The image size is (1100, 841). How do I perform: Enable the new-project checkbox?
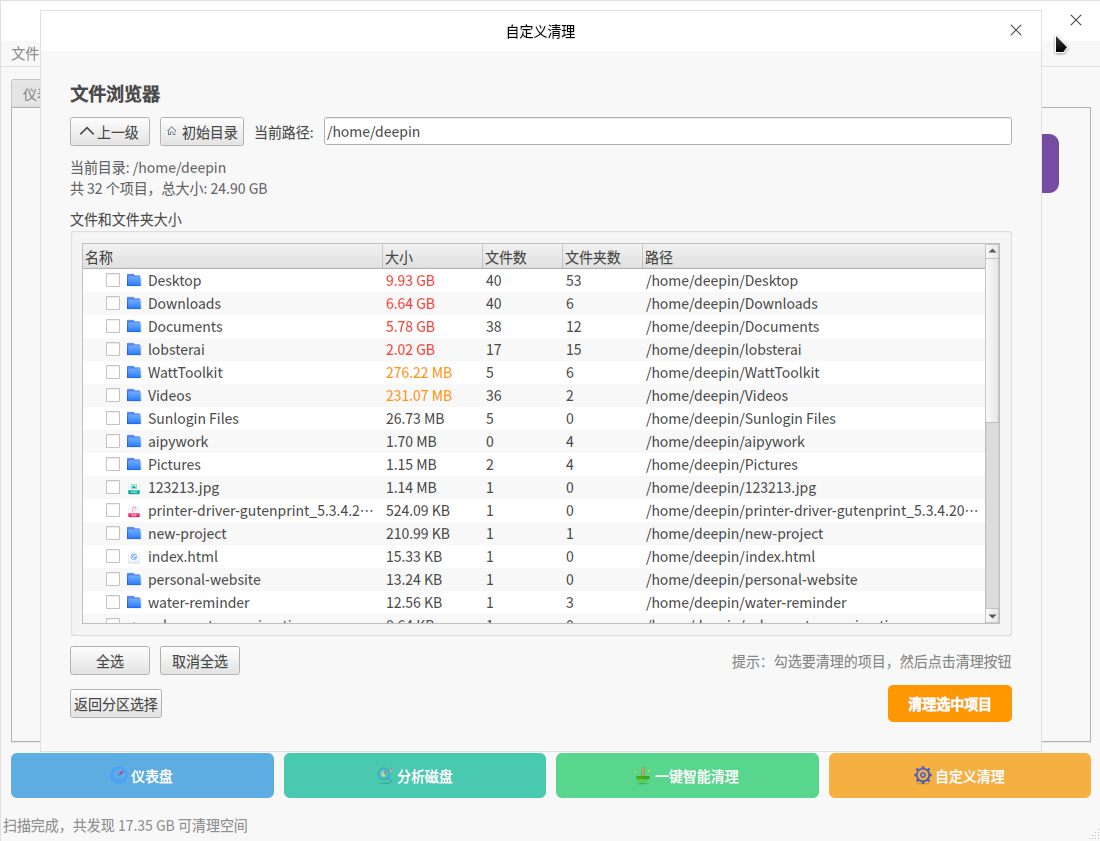click(x=114, y=534)
